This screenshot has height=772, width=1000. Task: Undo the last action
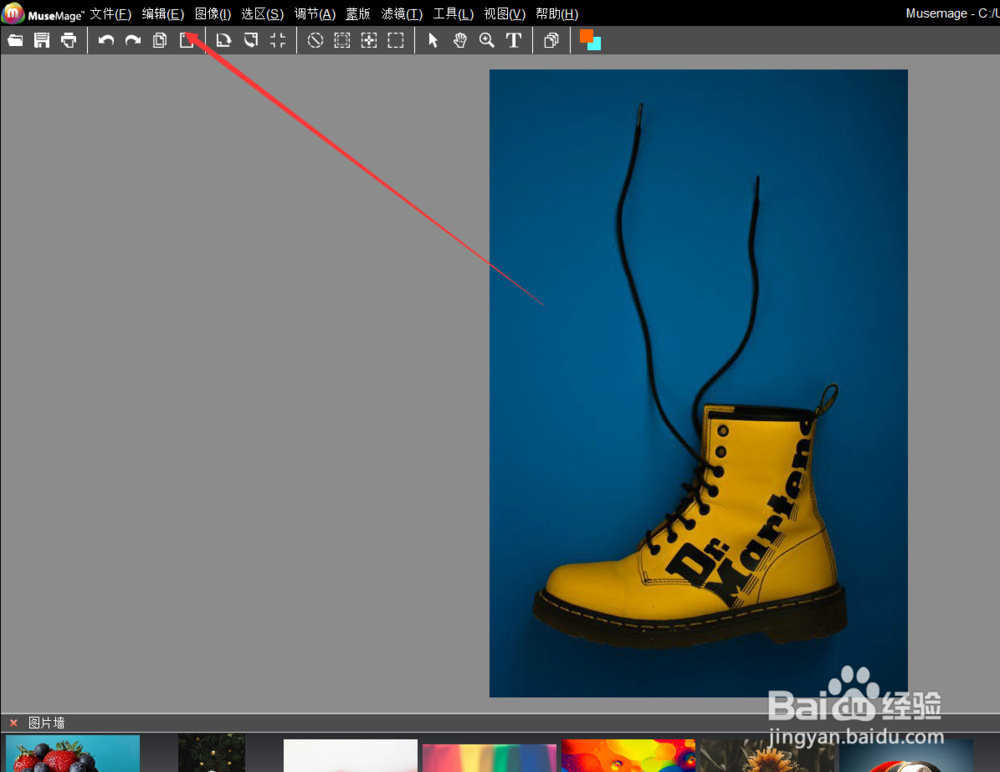click(x=106, y=41)
